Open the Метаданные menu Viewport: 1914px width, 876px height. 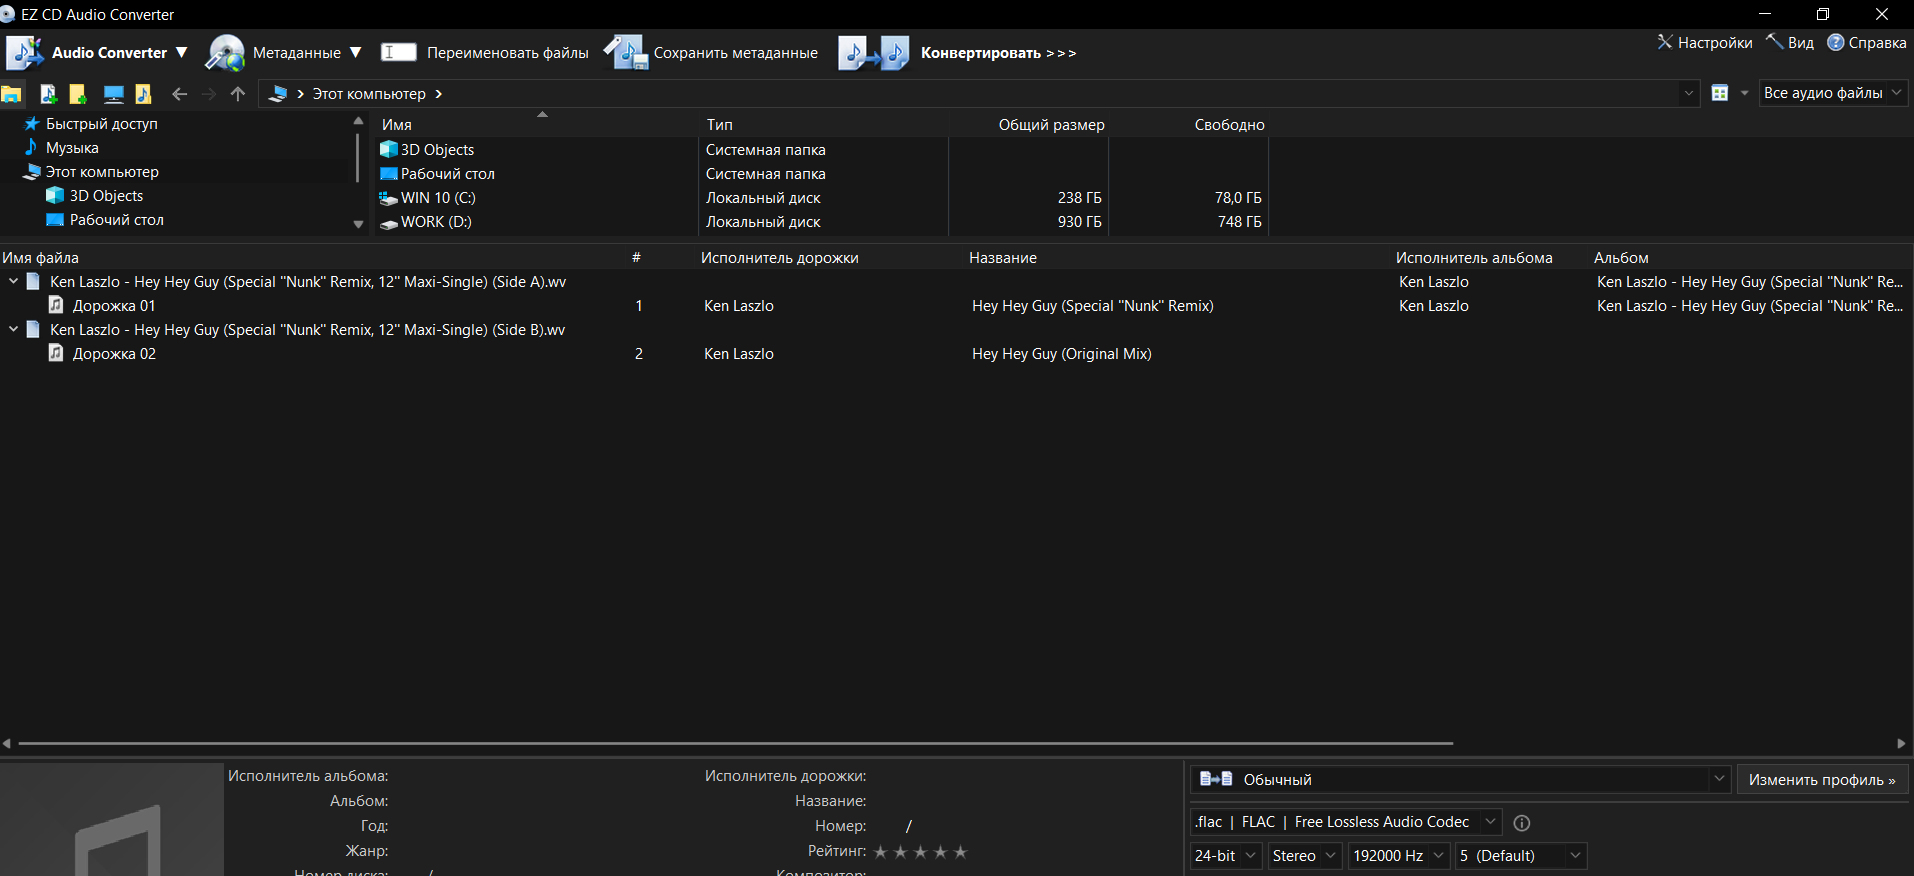tap(284, 53)
